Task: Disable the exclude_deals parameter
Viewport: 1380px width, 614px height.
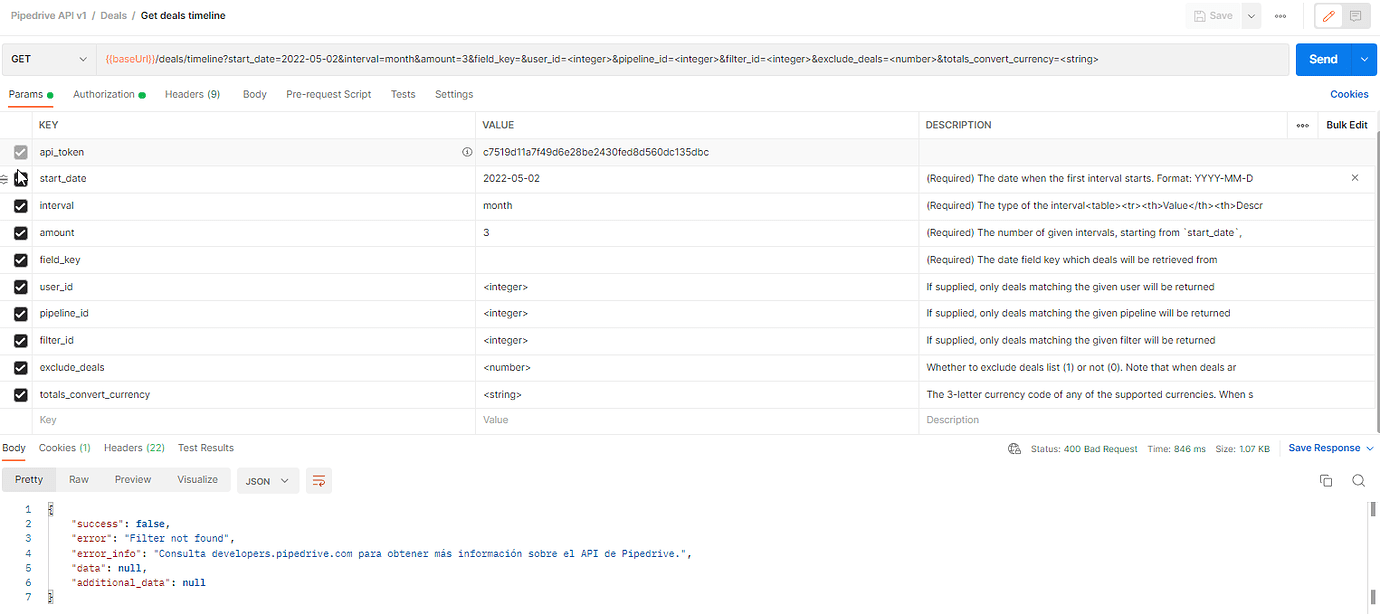Action: [x=19, y=367]
